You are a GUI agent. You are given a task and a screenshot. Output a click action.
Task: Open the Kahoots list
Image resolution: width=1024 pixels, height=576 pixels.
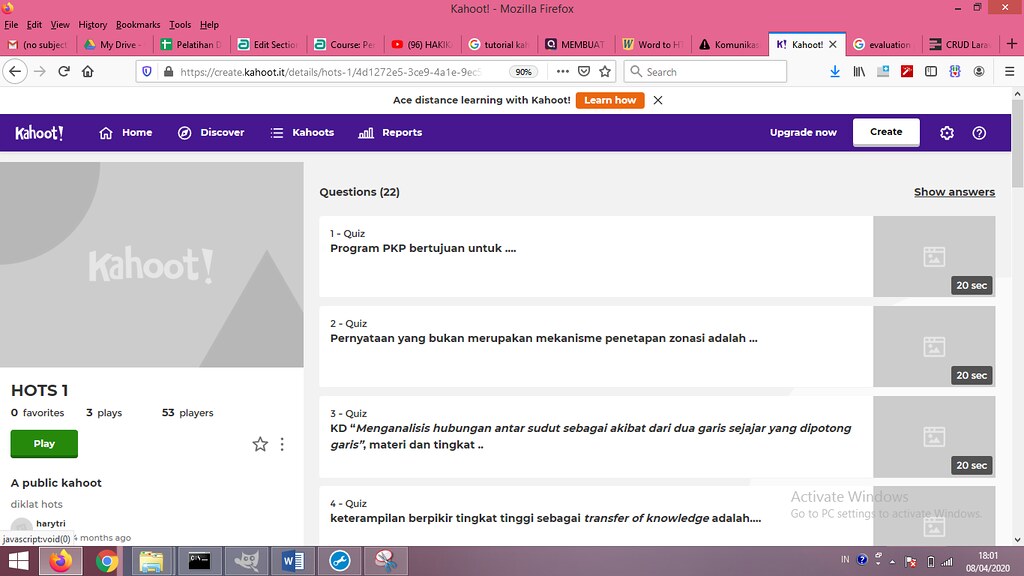click(x=302, y=133)
